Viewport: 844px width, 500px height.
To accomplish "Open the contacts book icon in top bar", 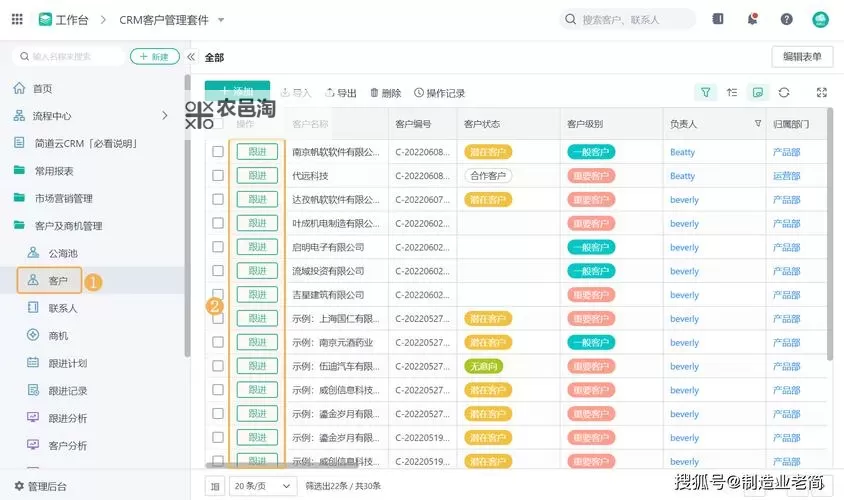I will pyautogui.click(x=718, y=19).
